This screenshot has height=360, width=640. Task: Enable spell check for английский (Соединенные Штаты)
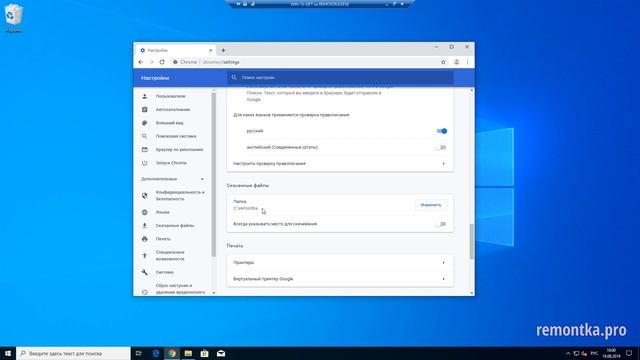pyautogui.click(x=440, y=147)
